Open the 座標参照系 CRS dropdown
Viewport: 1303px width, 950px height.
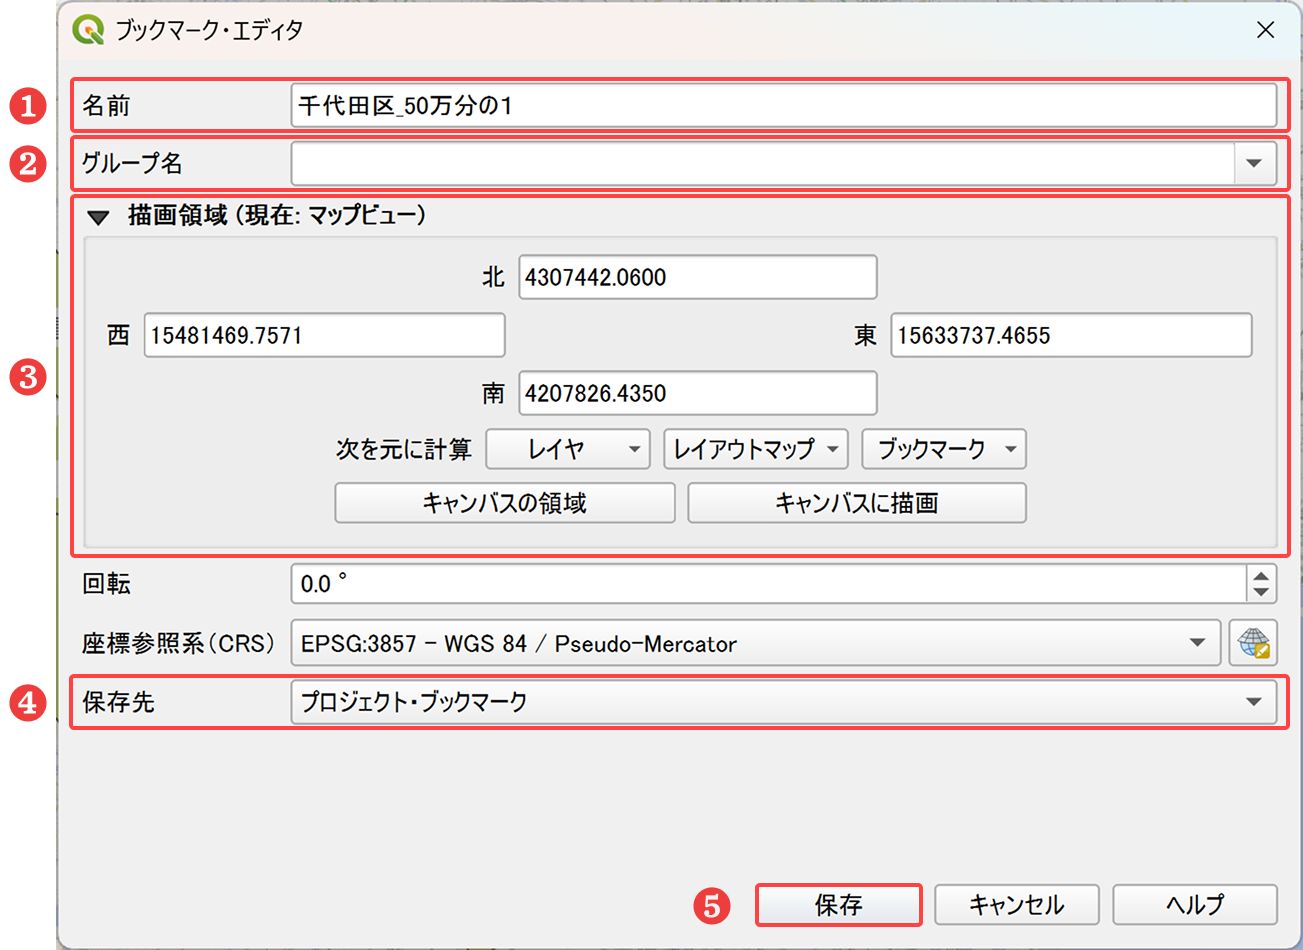(756, 643)
